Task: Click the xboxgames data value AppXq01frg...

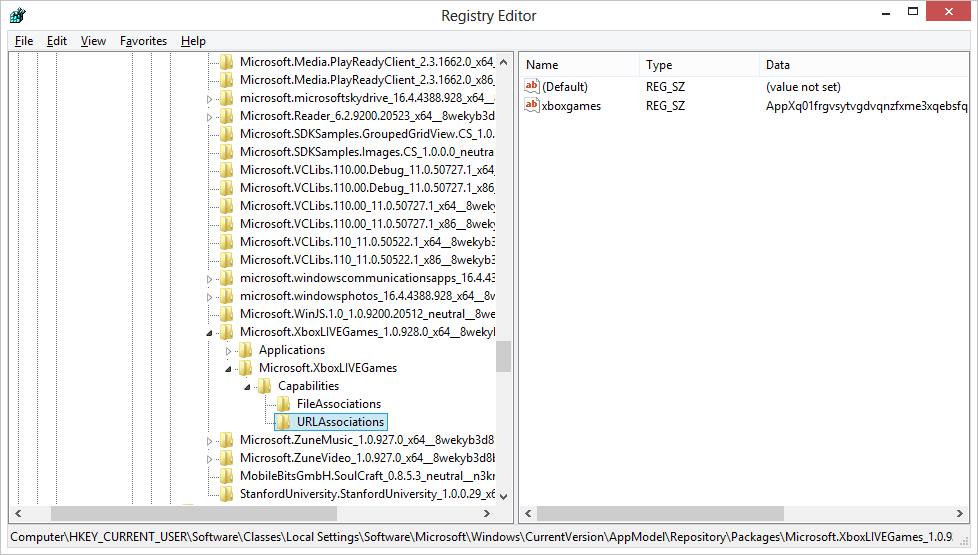Action: 866,105
